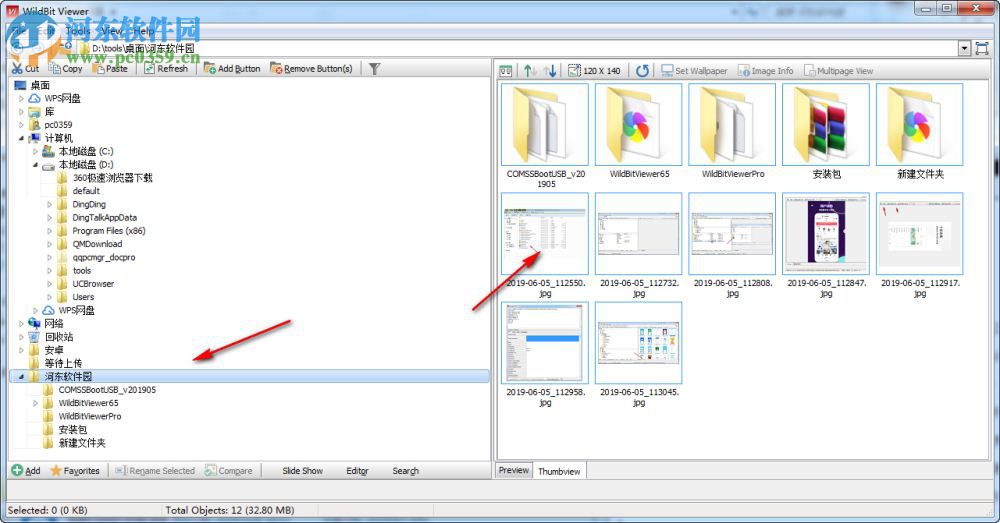Open Favorites star button
The image size is (1000, 523).
(x=75, y=471)
